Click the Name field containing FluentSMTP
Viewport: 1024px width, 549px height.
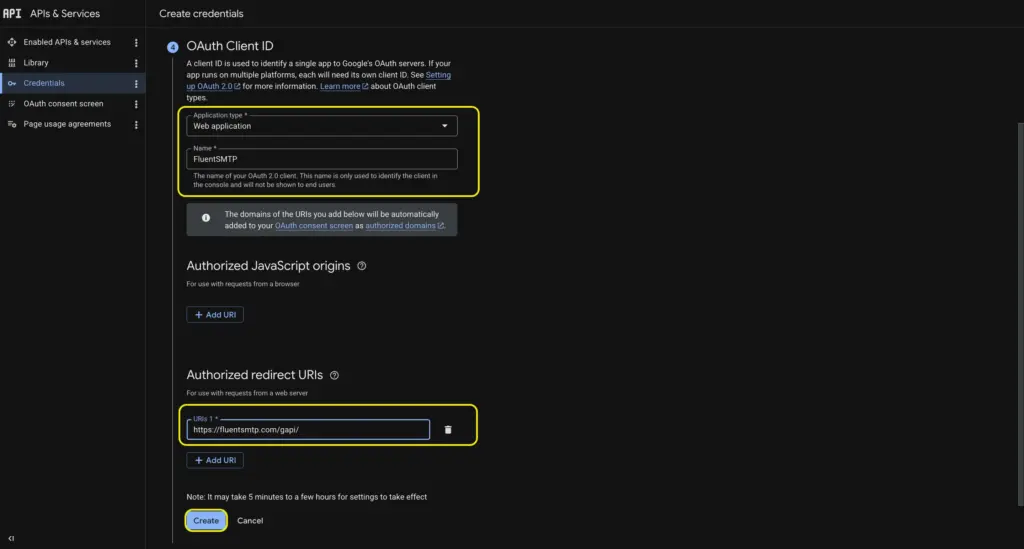pyautogui.click(x=322, y=159)
